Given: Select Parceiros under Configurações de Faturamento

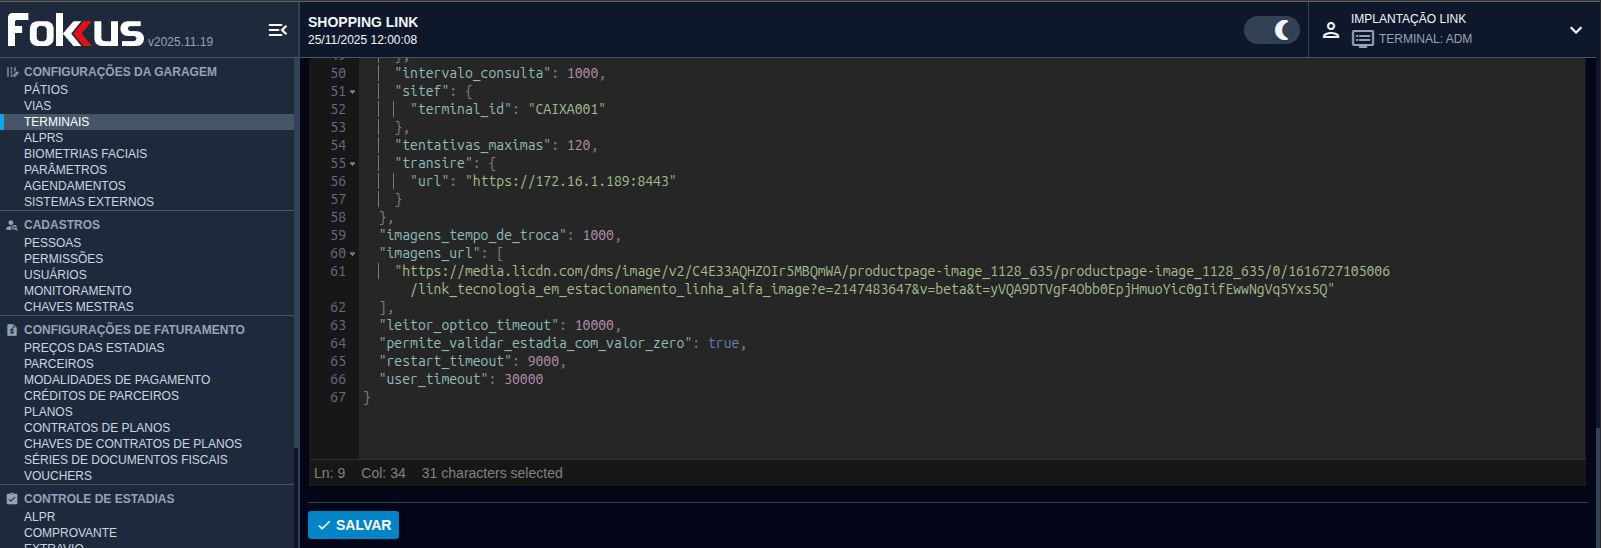Looking at the screenshot, I should coord(58,364).
